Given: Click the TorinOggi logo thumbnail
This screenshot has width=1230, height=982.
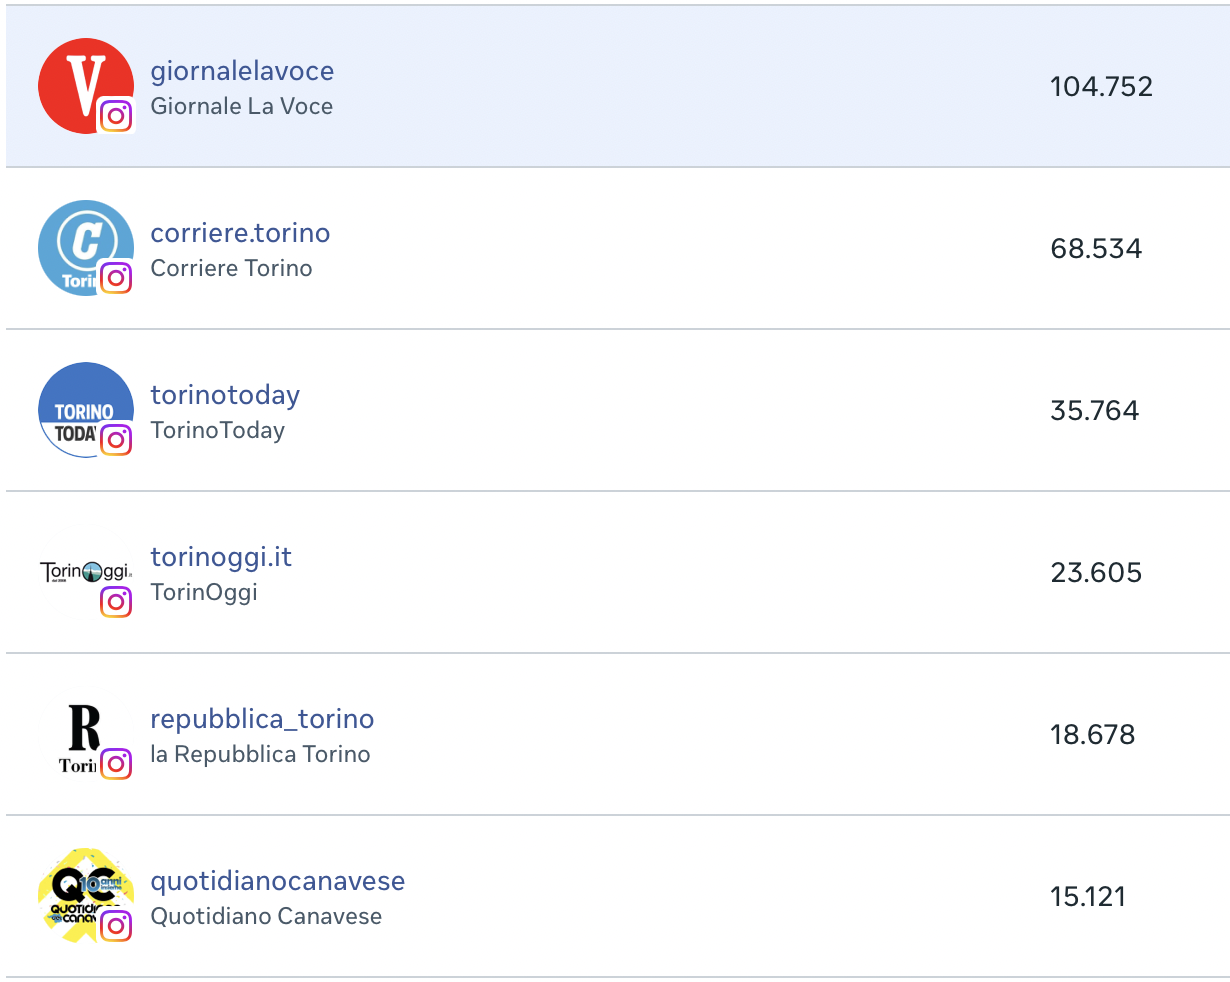Looking at the screenshot, I should pos(85,572).
